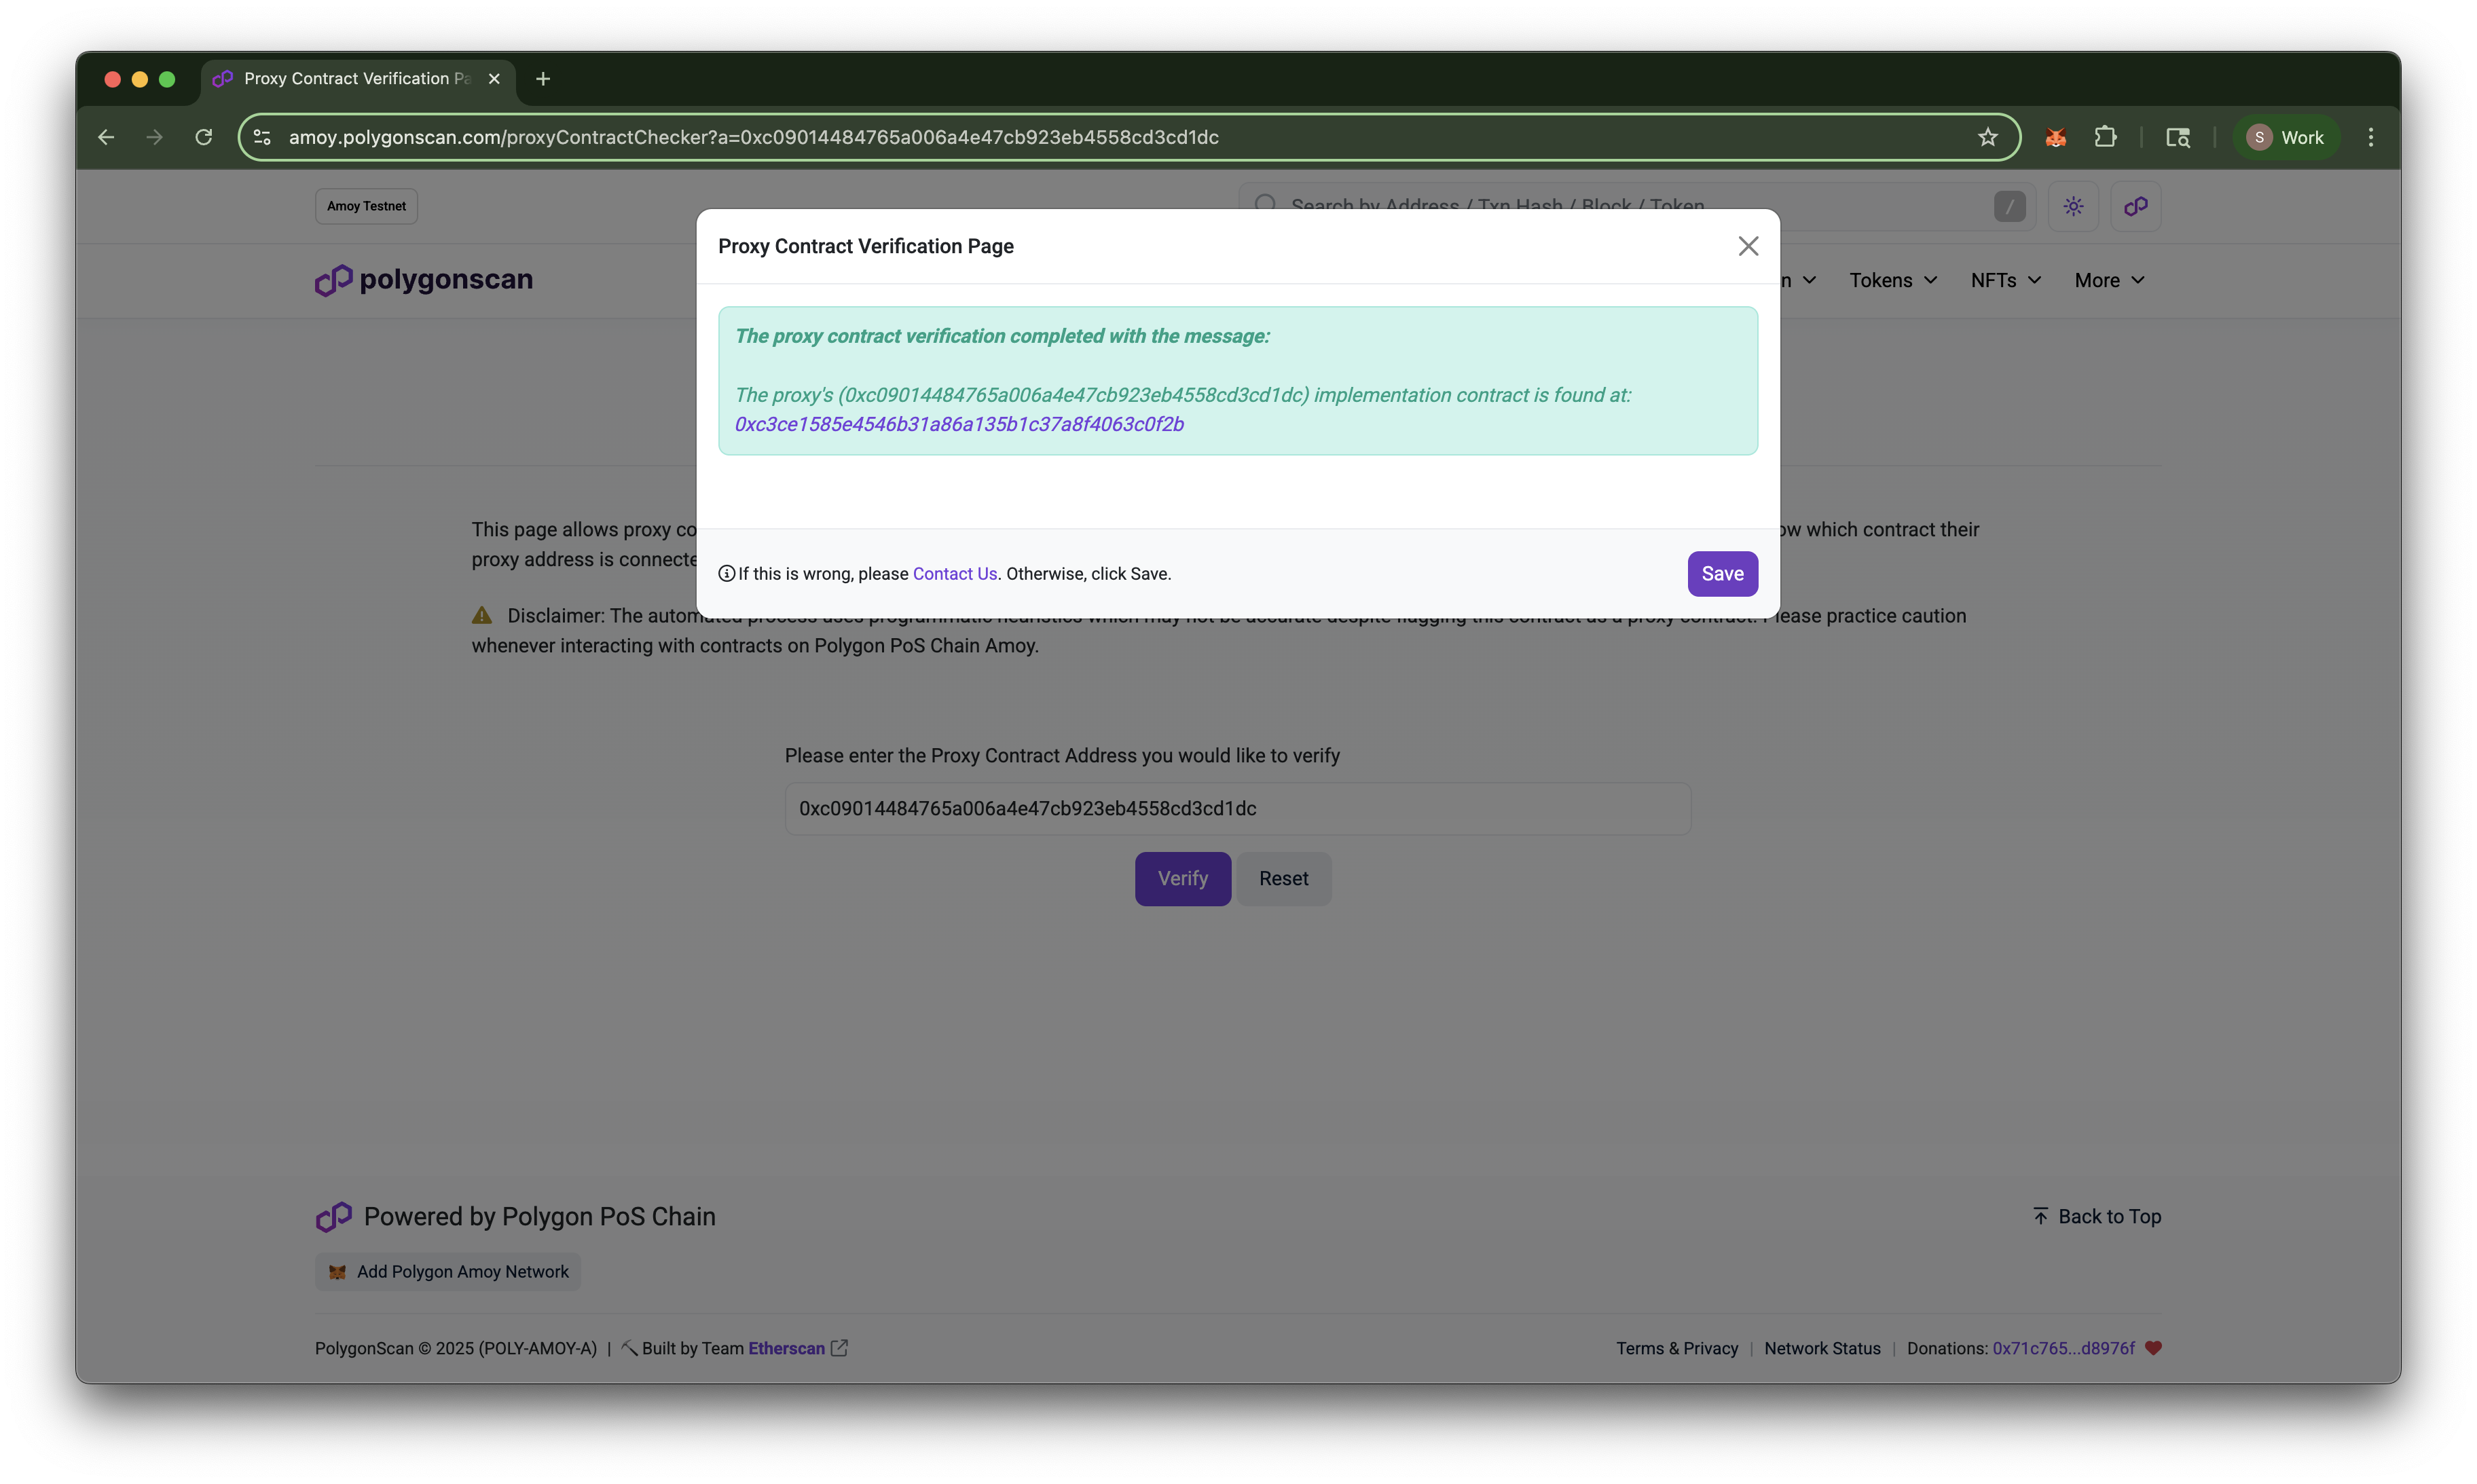The width and height of the screenshot is (2477, 1484).
Task: Open the Contact Us link
Action: point(954,573)
